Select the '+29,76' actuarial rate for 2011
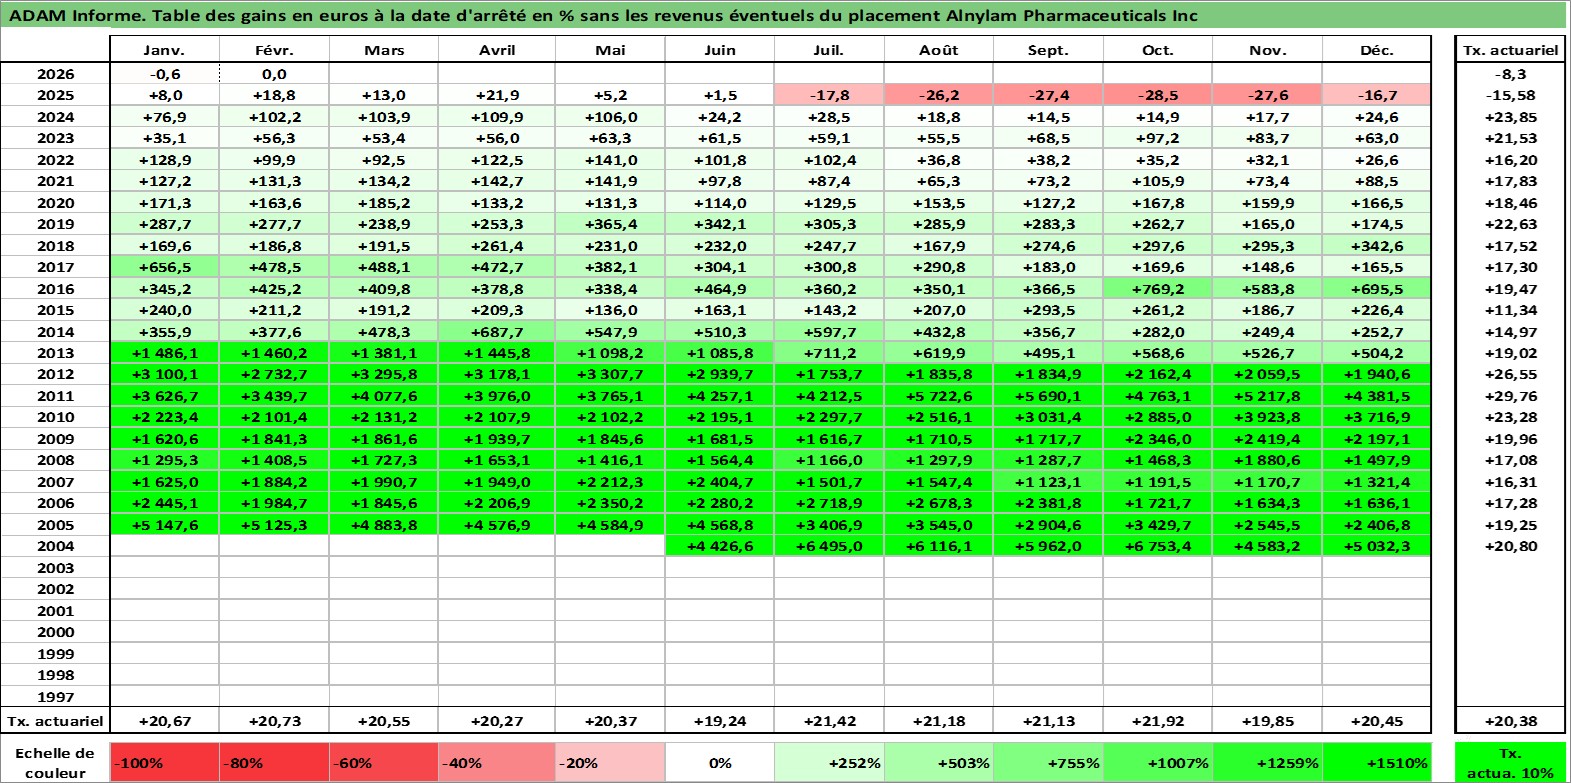Image resolution: width=1571 pixels, height=783 pixels. pyautogui.click(x=1510, y=396)
